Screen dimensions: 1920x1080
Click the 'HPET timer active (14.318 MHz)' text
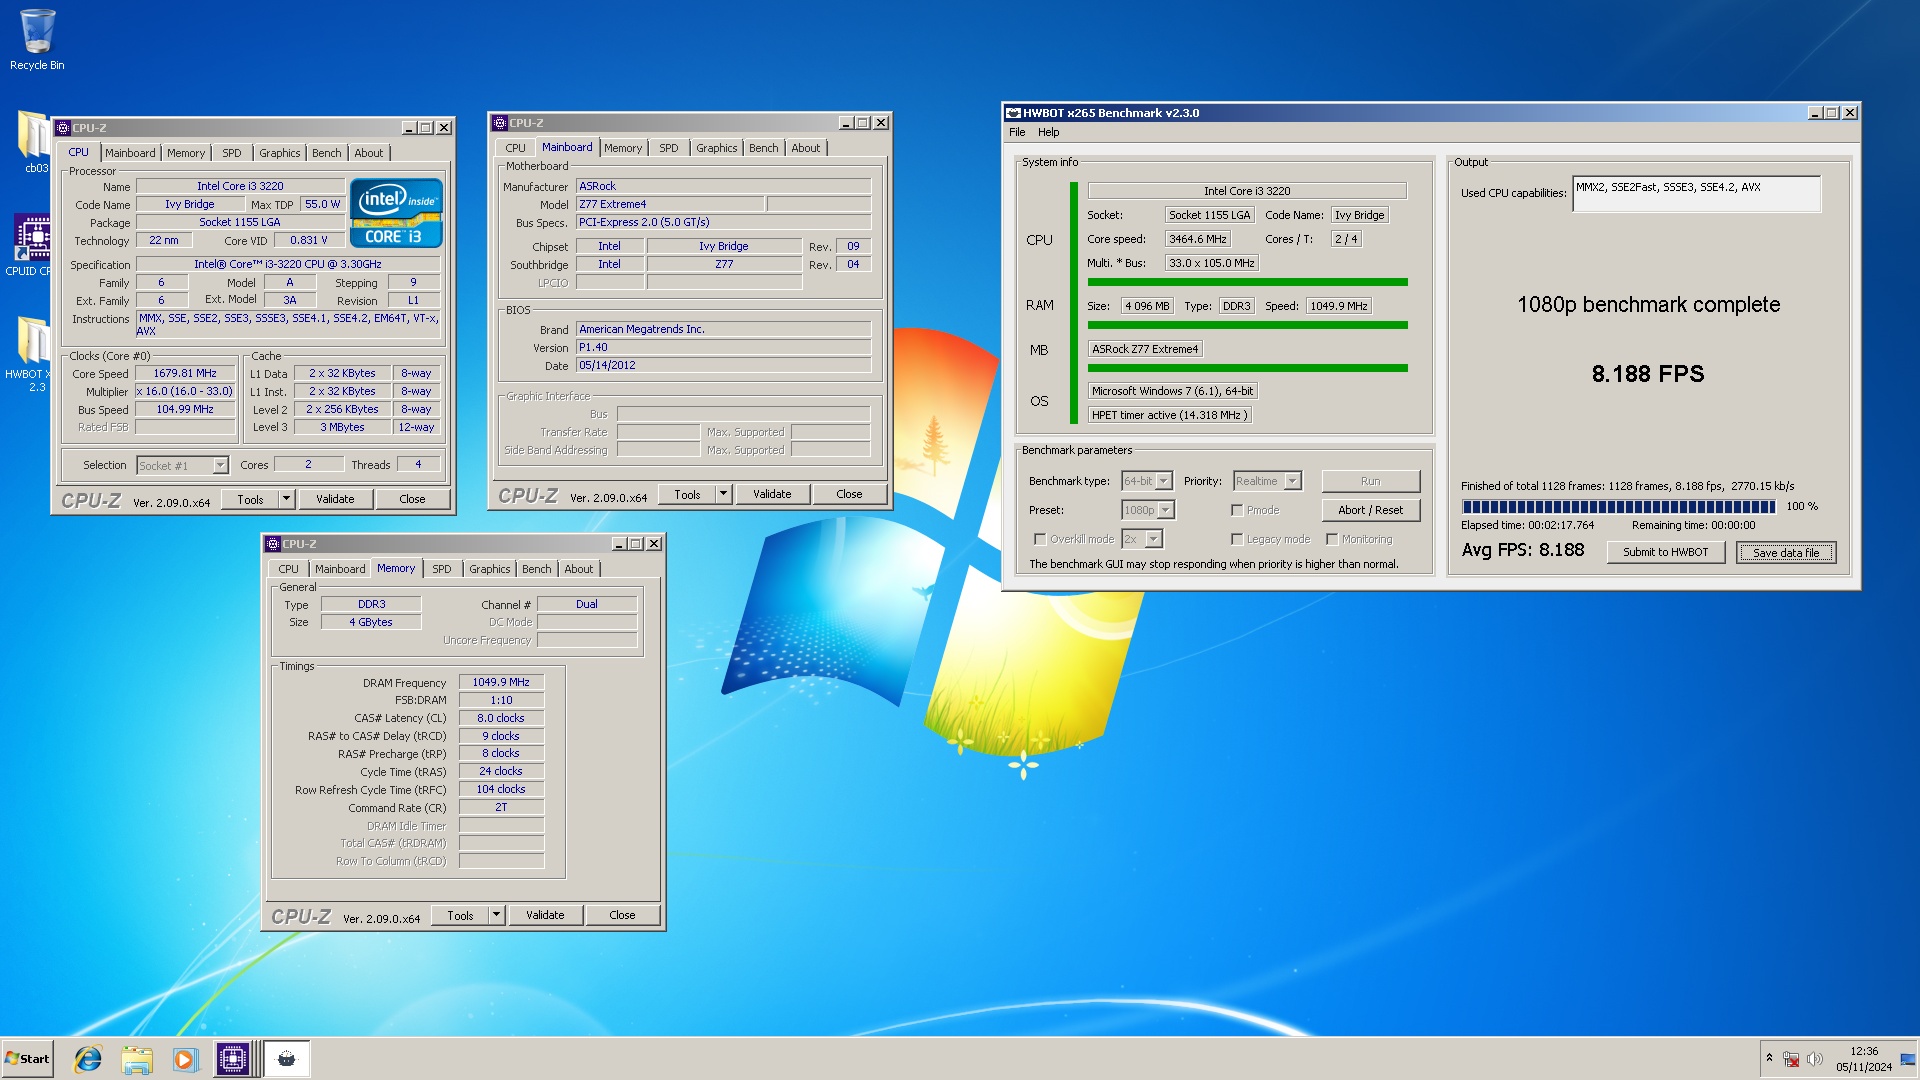coord(1169,415)
